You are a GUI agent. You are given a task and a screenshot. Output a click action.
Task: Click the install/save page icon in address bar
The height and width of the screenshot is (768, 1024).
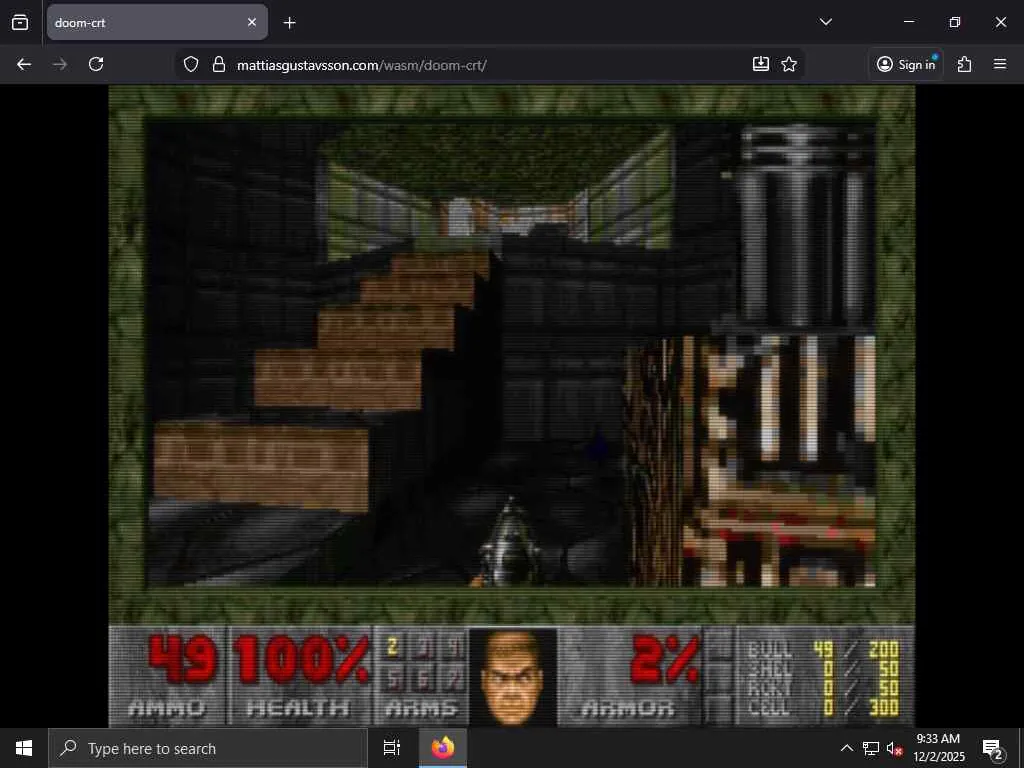761,64
